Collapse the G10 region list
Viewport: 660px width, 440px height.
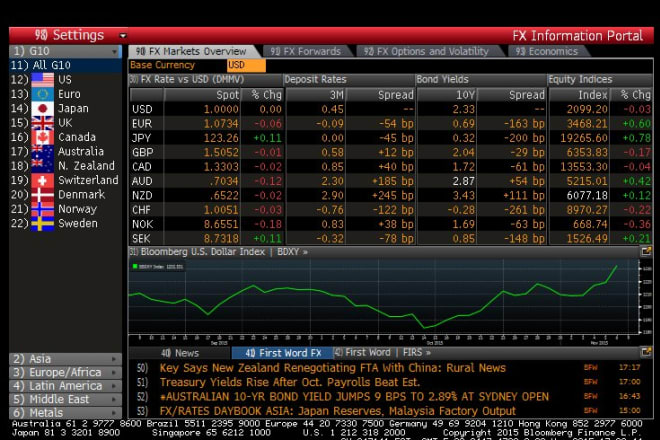pyautogui.click(x=114, y=52)
